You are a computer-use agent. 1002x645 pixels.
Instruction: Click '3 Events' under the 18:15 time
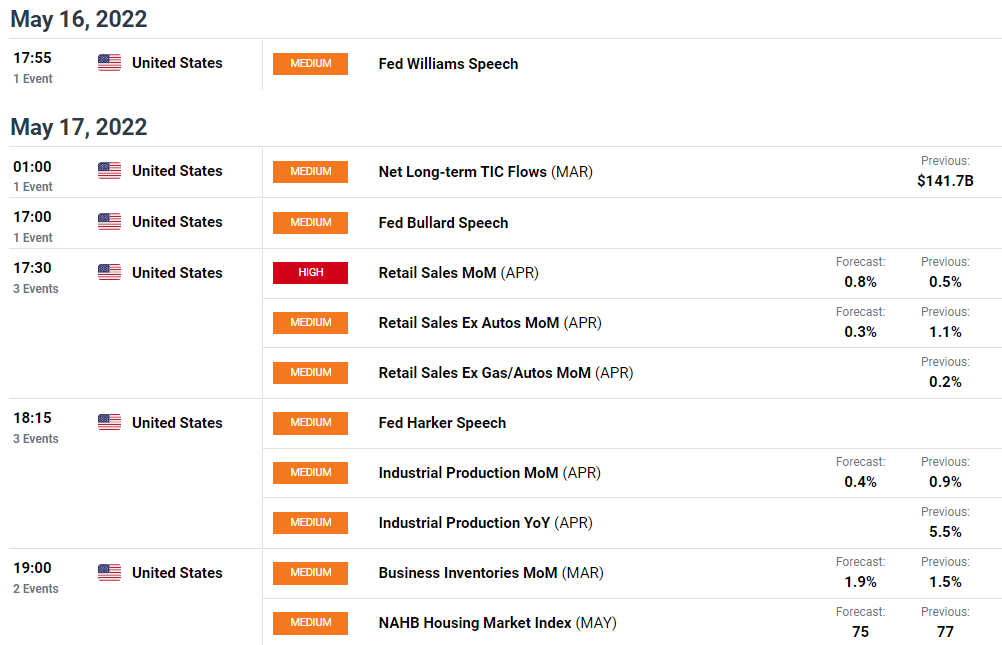(x=36, y=439)
